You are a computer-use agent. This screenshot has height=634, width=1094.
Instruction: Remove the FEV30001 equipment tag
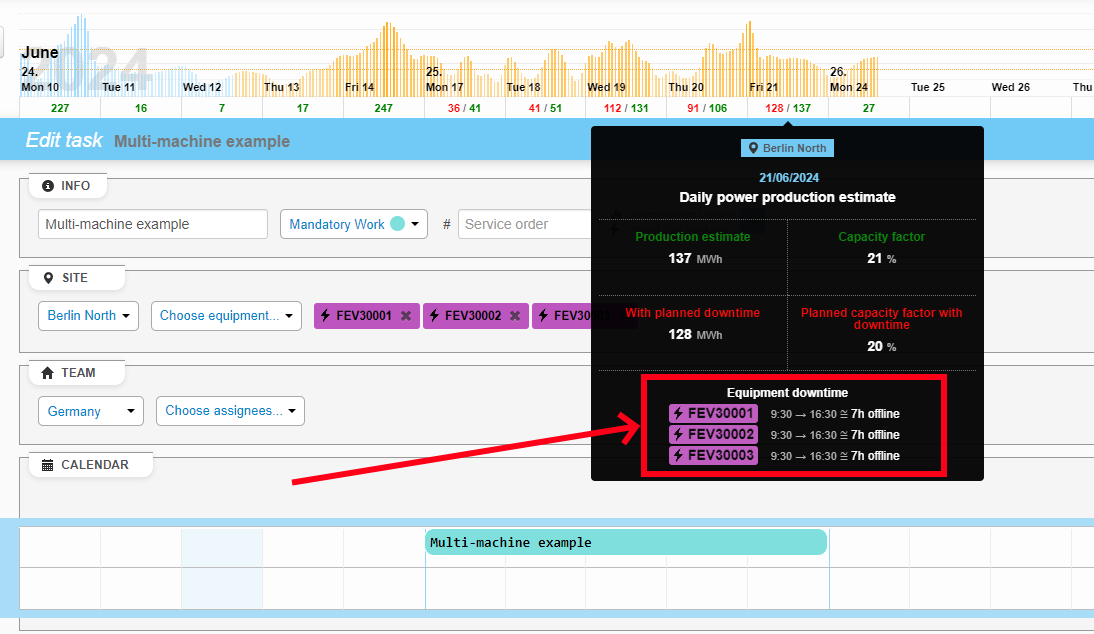[405, 315]
